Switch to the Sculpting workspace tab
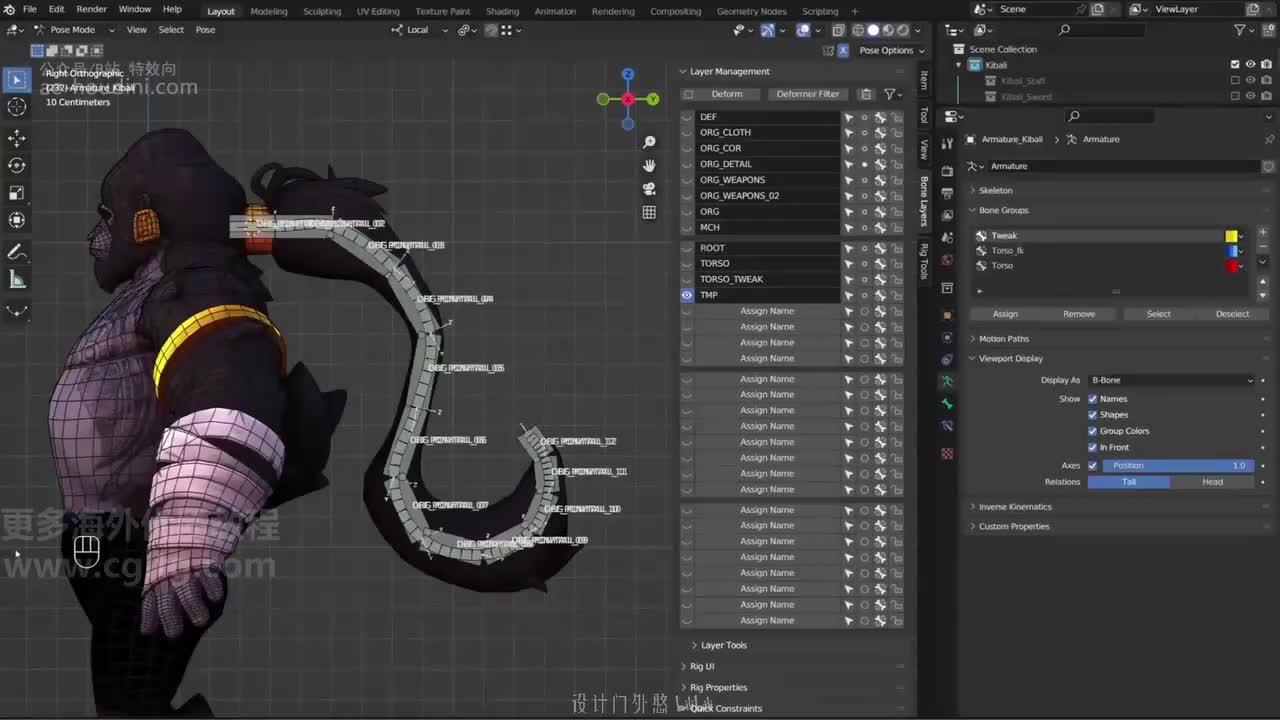Screen dimensions: 1280x720 coord(322,11)
